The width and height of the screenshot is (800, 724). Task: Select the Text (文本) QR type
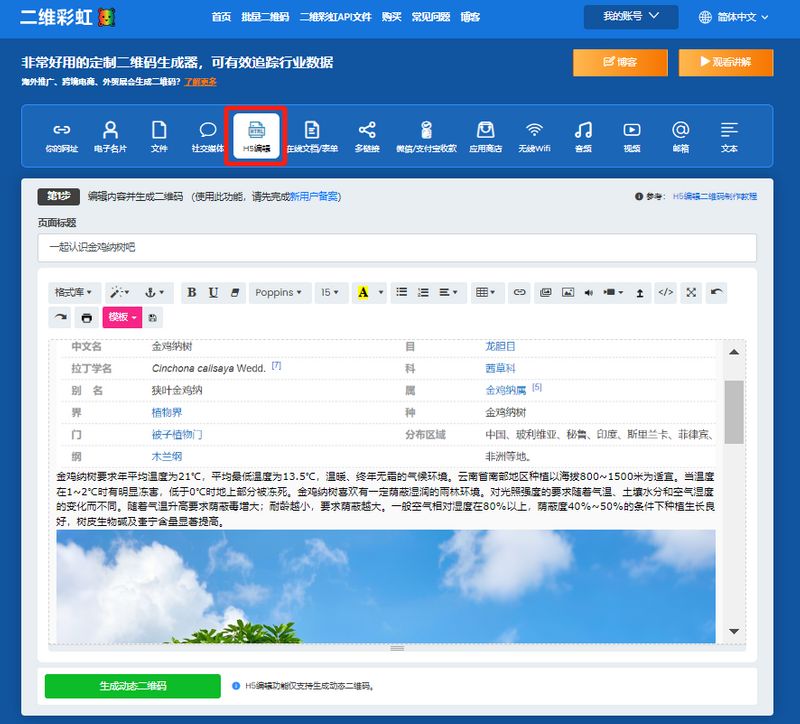click(729, 137)
